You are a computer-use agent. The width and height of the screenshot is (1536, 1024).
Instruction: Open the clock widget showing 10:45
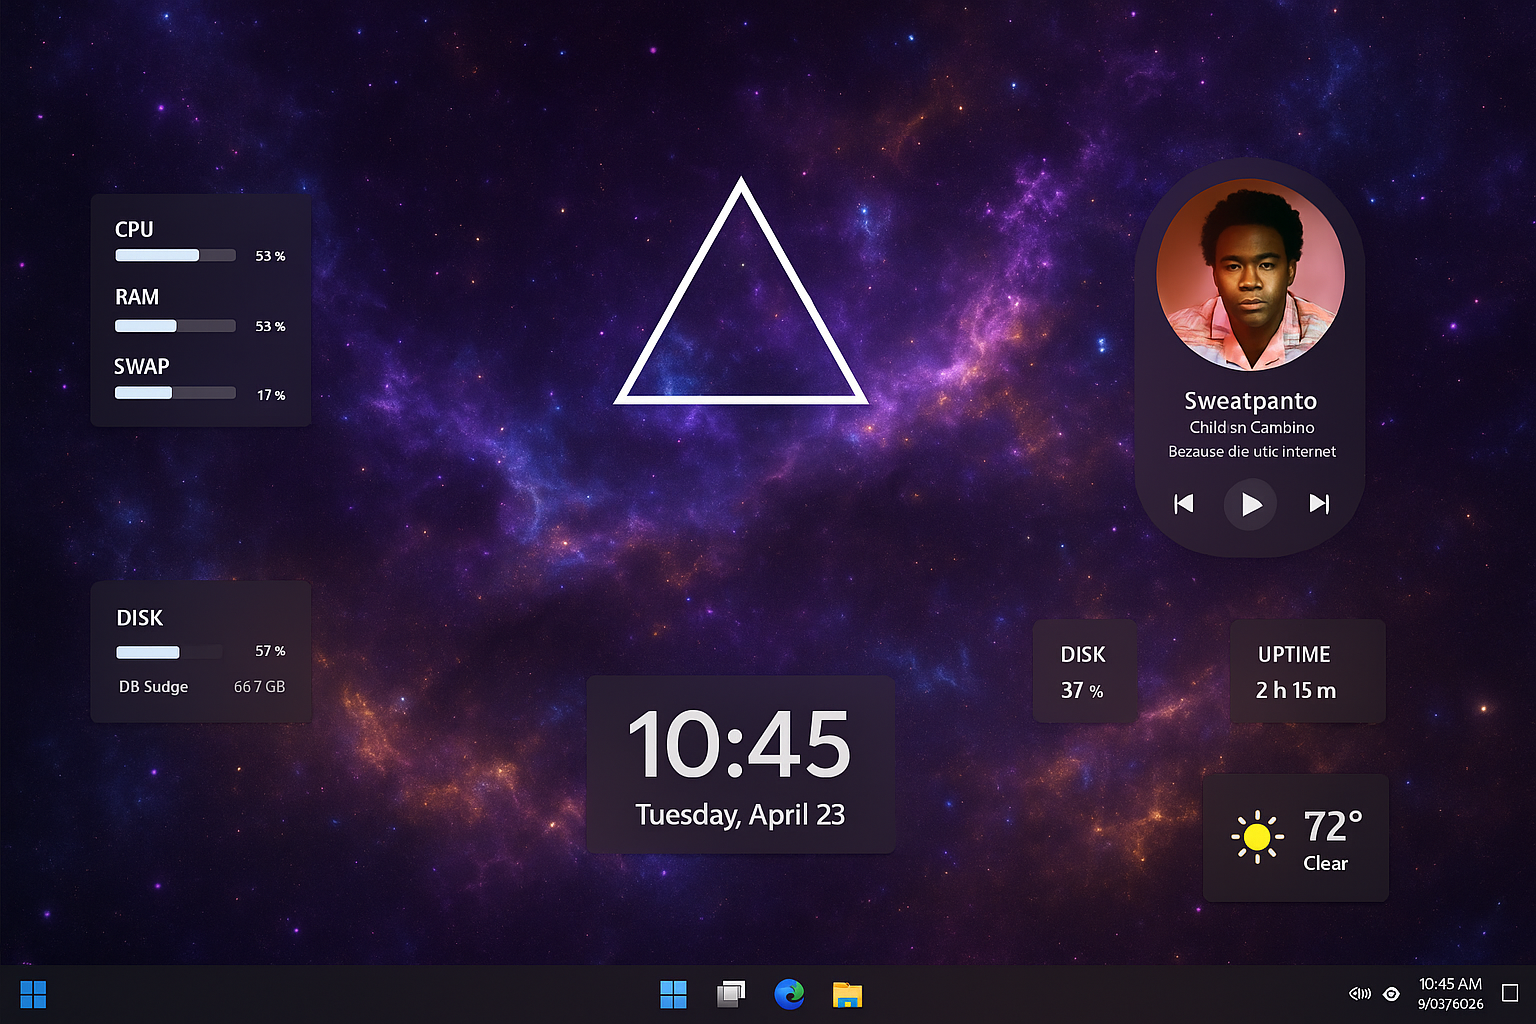pos(740,742)
